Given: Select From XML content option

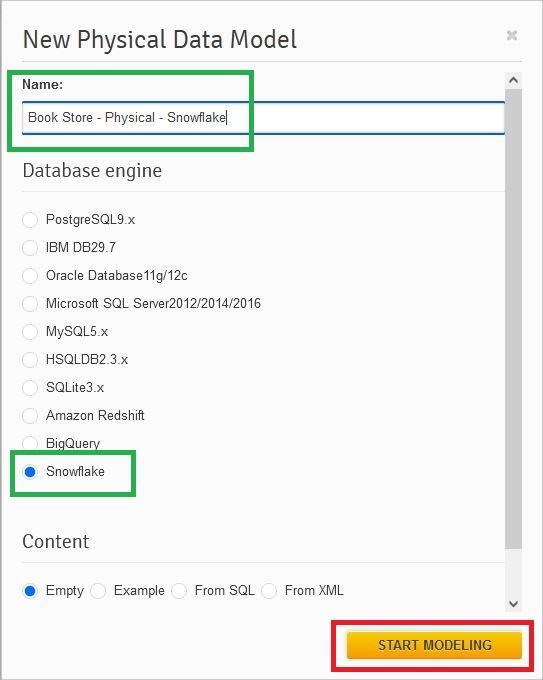Looking at the screenshot, I should pyautogui.click(x=269, y=591).
